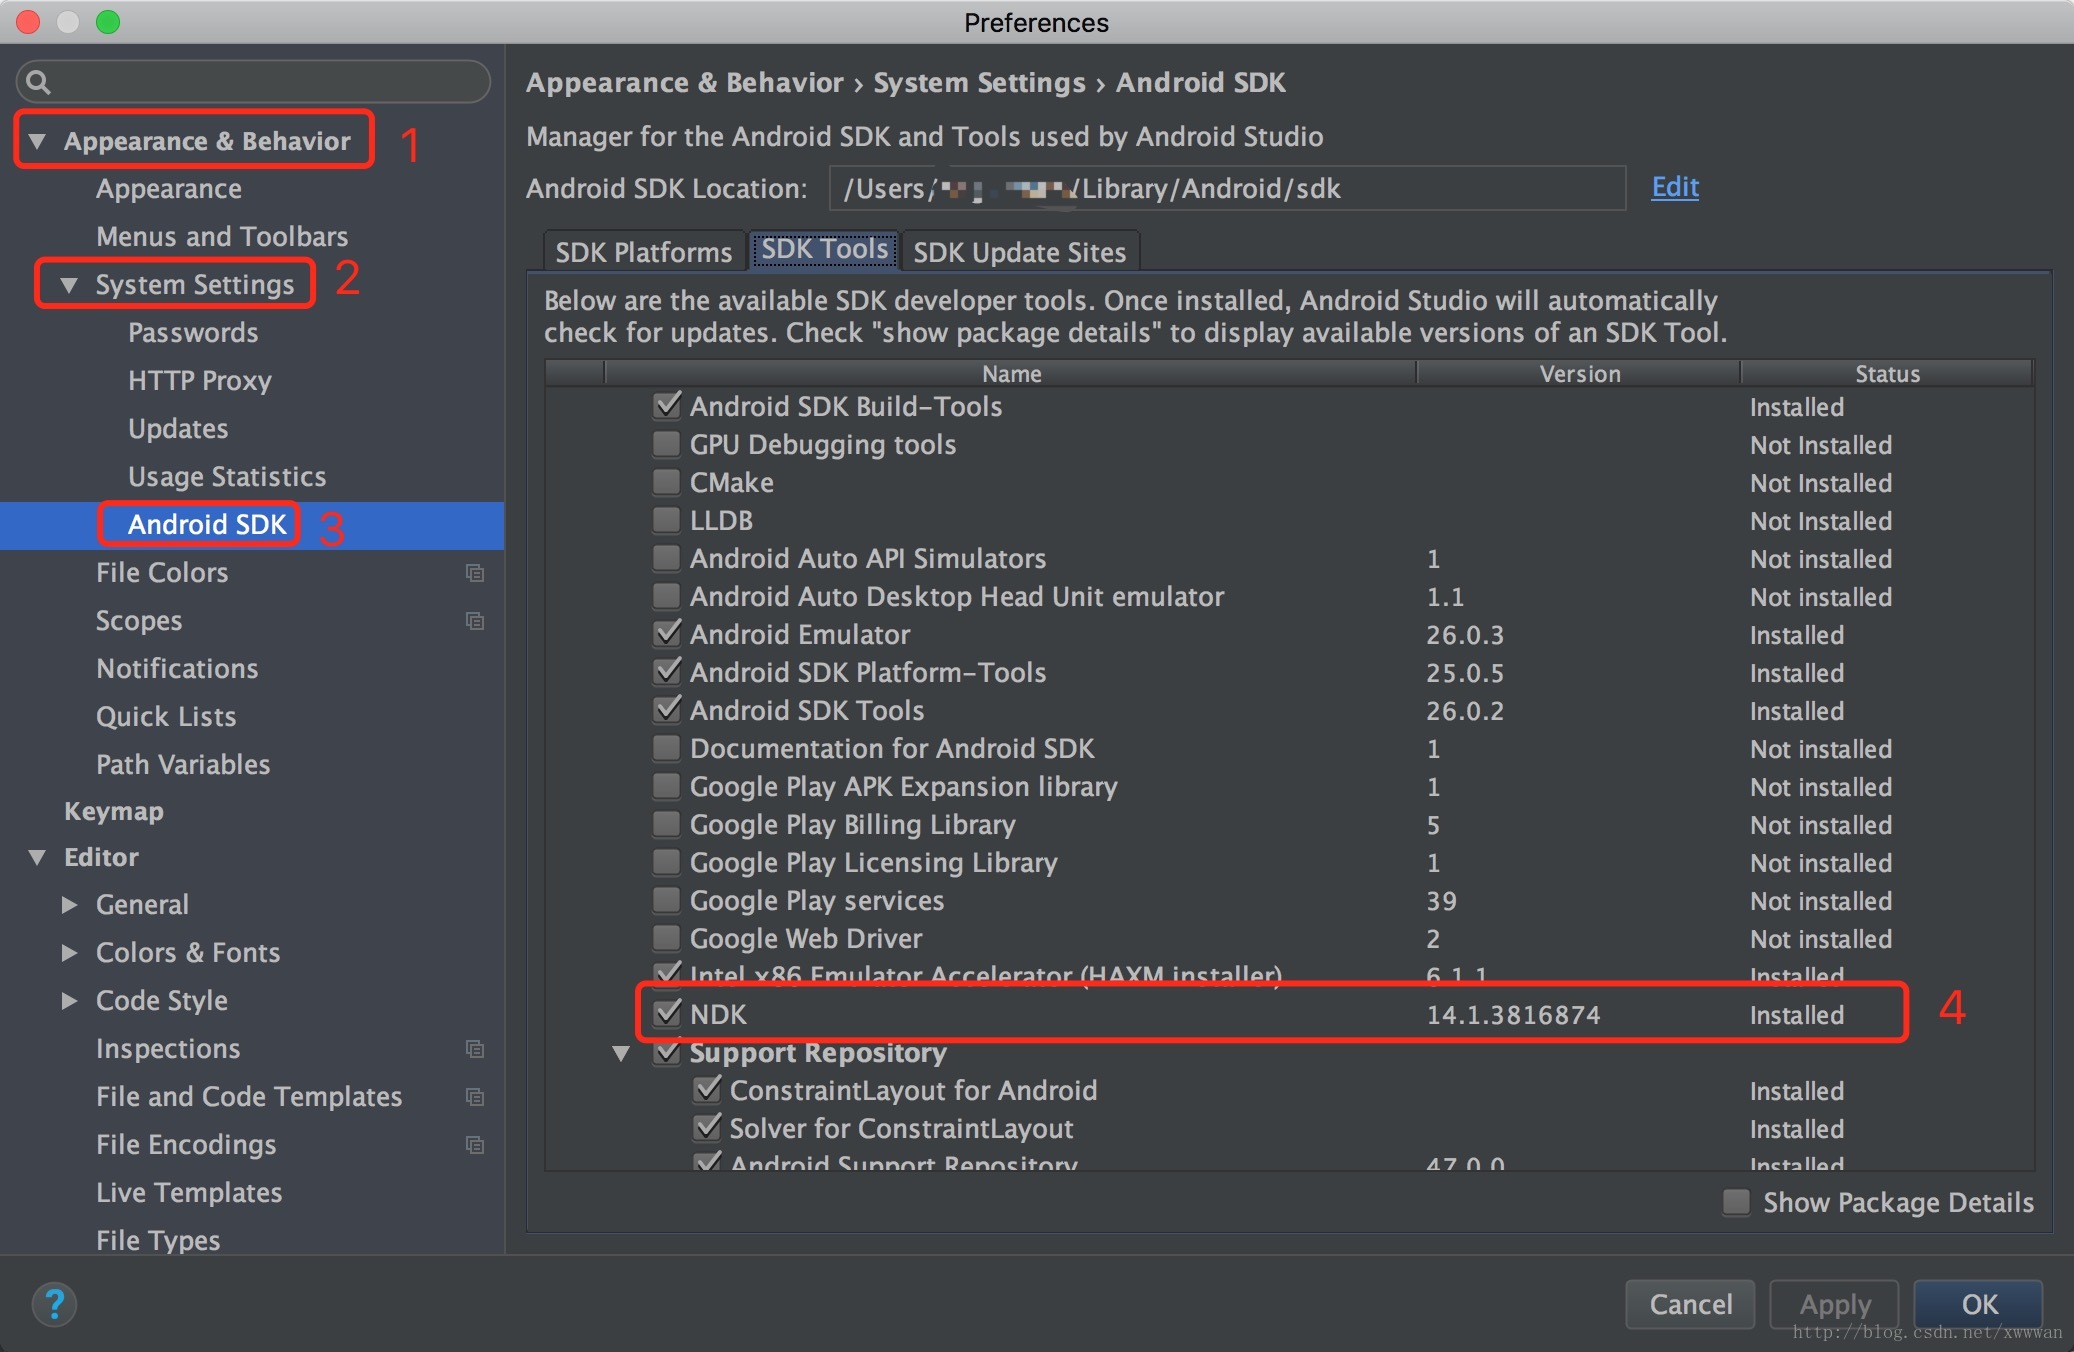Tick the LLDB checkbox

[x=667, y=520]
